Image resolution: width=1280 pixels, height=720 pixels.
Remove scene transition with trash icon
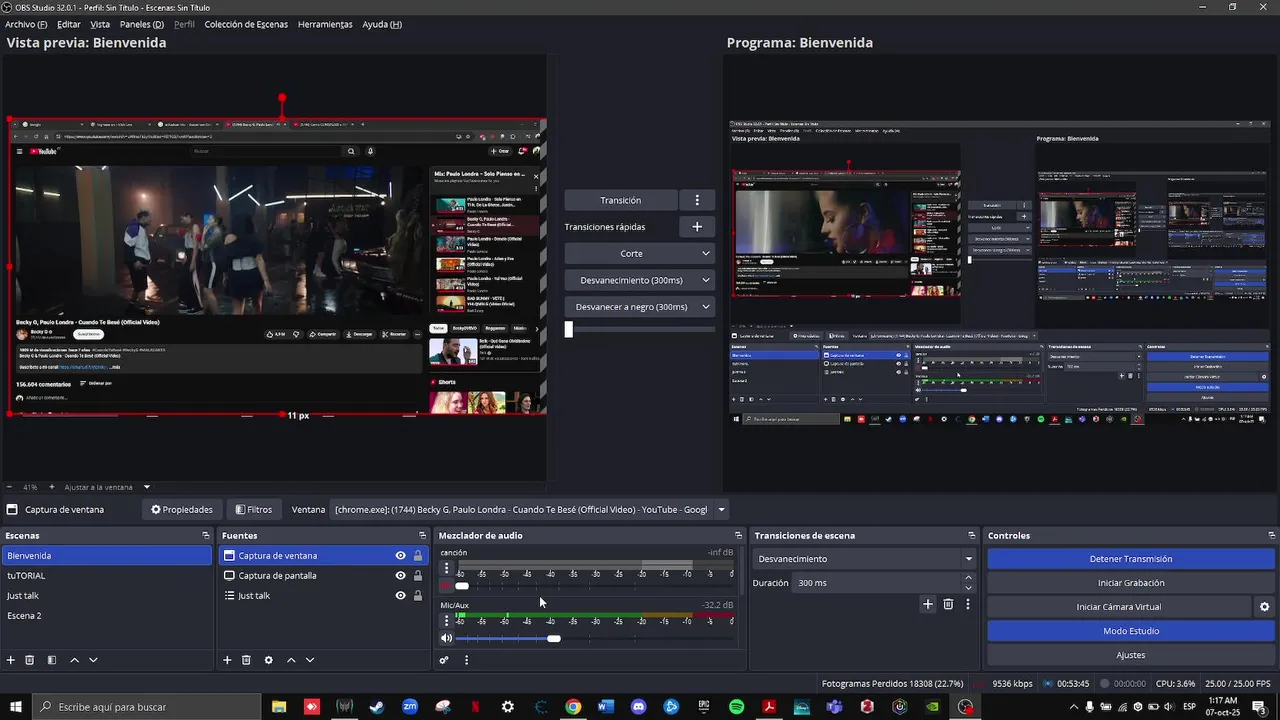[948, 604]
